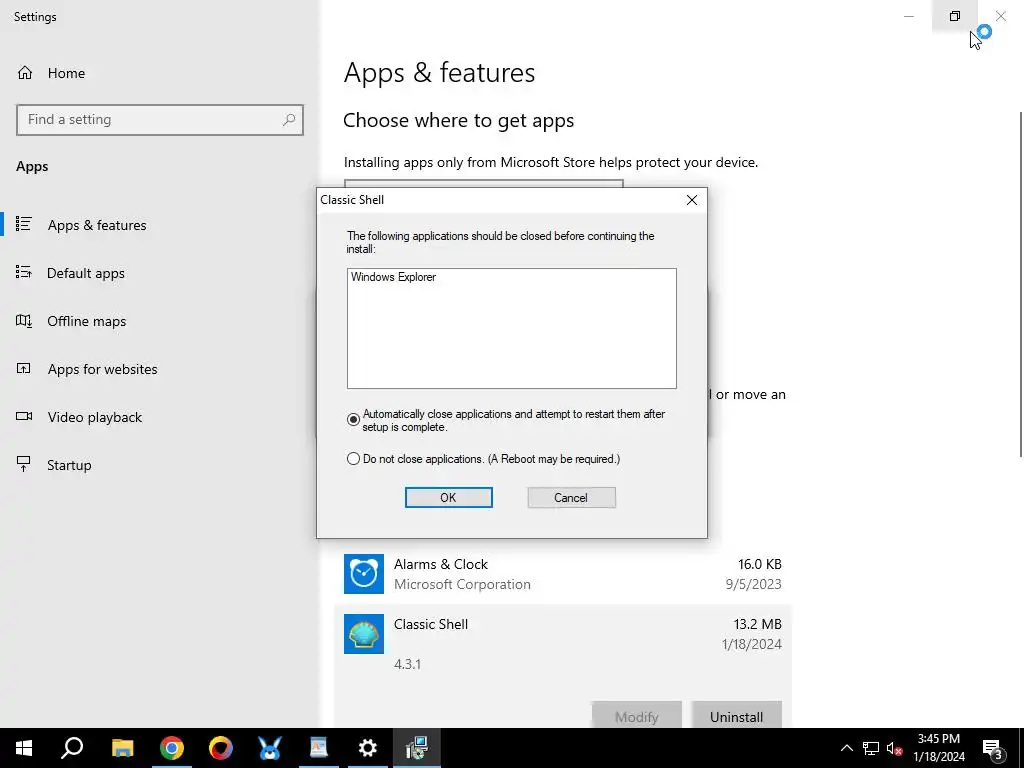Open Apps & features sidebar item
This screenshot has height=768, width=1024.
pyautogui.click(x=97, y=225)
